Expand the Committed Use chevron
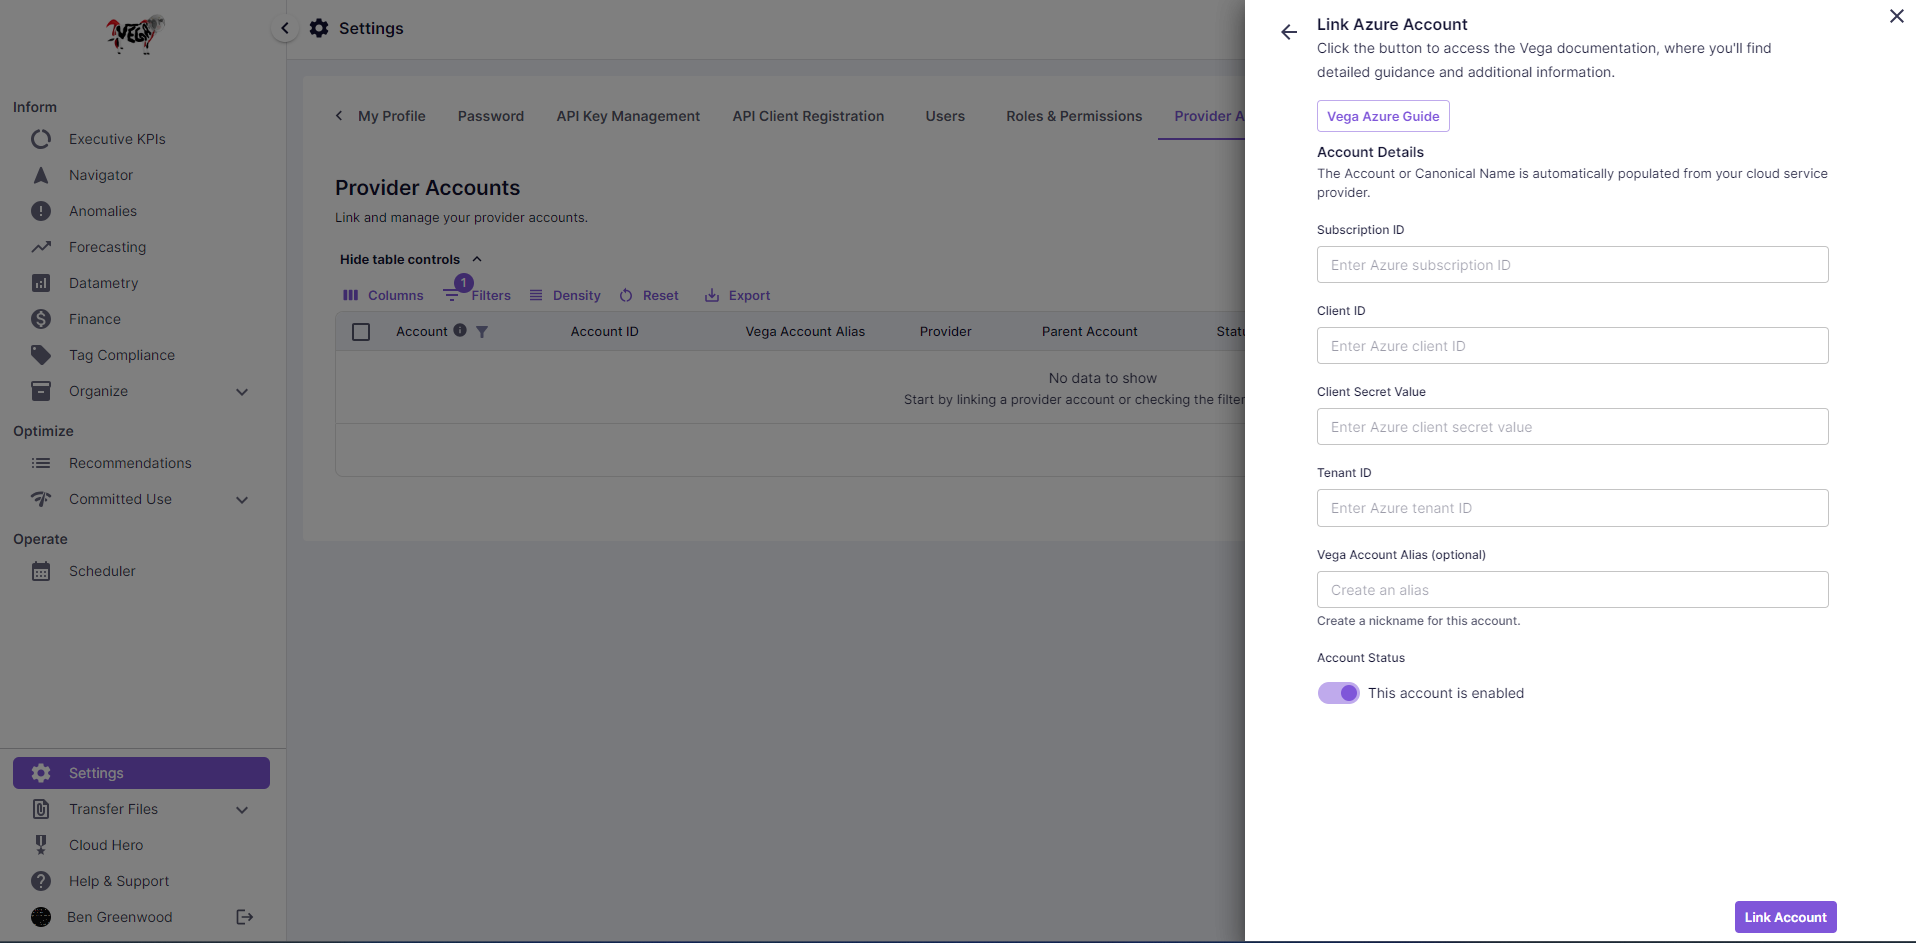 (x=242, y=500)
